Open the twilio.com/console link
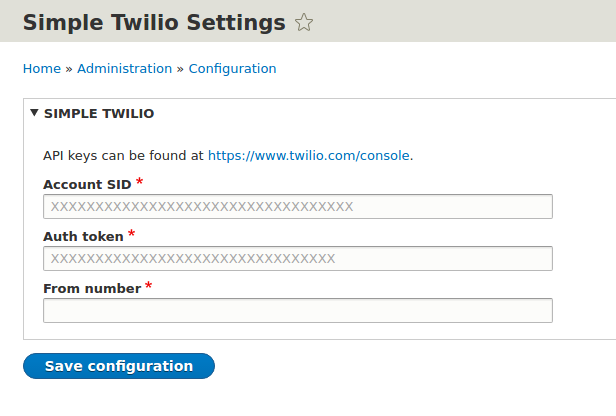Image resolution: width=616 pixels, height=416 pixels. point(309,156)
